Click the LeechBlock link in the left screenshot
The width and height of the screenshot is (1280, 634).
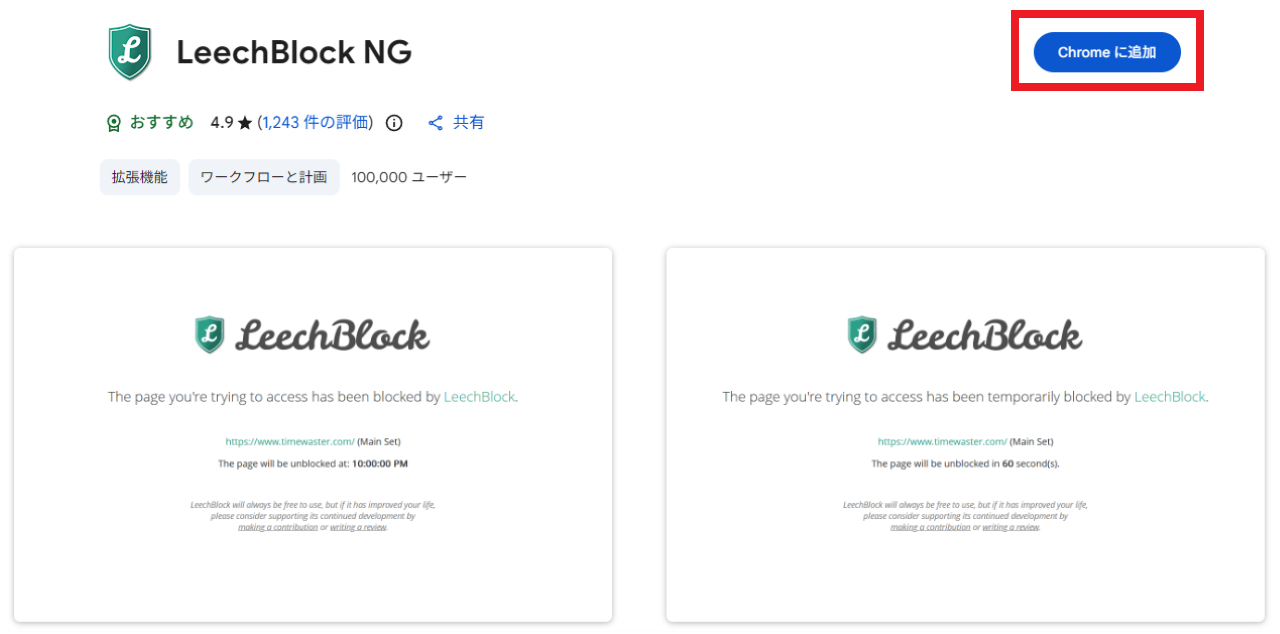coord(480,396)
